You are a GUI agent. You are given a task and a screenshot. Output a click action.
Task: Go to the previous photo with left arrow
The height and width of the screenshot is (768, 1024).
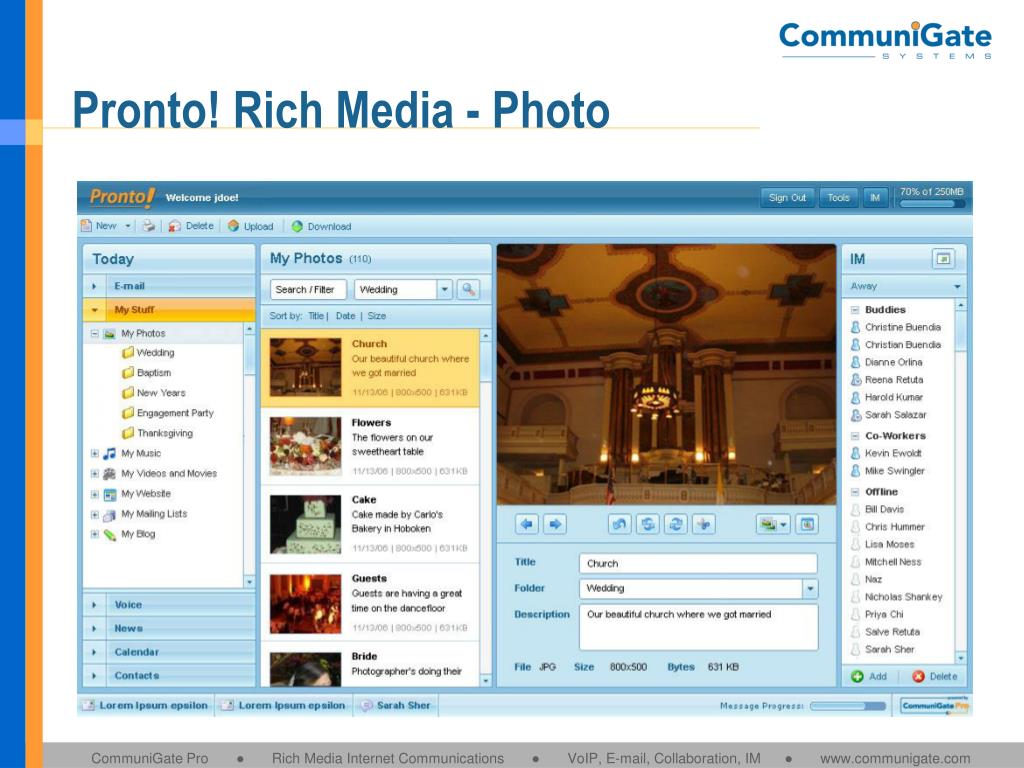pyautogui.click(x=527, y=524)
